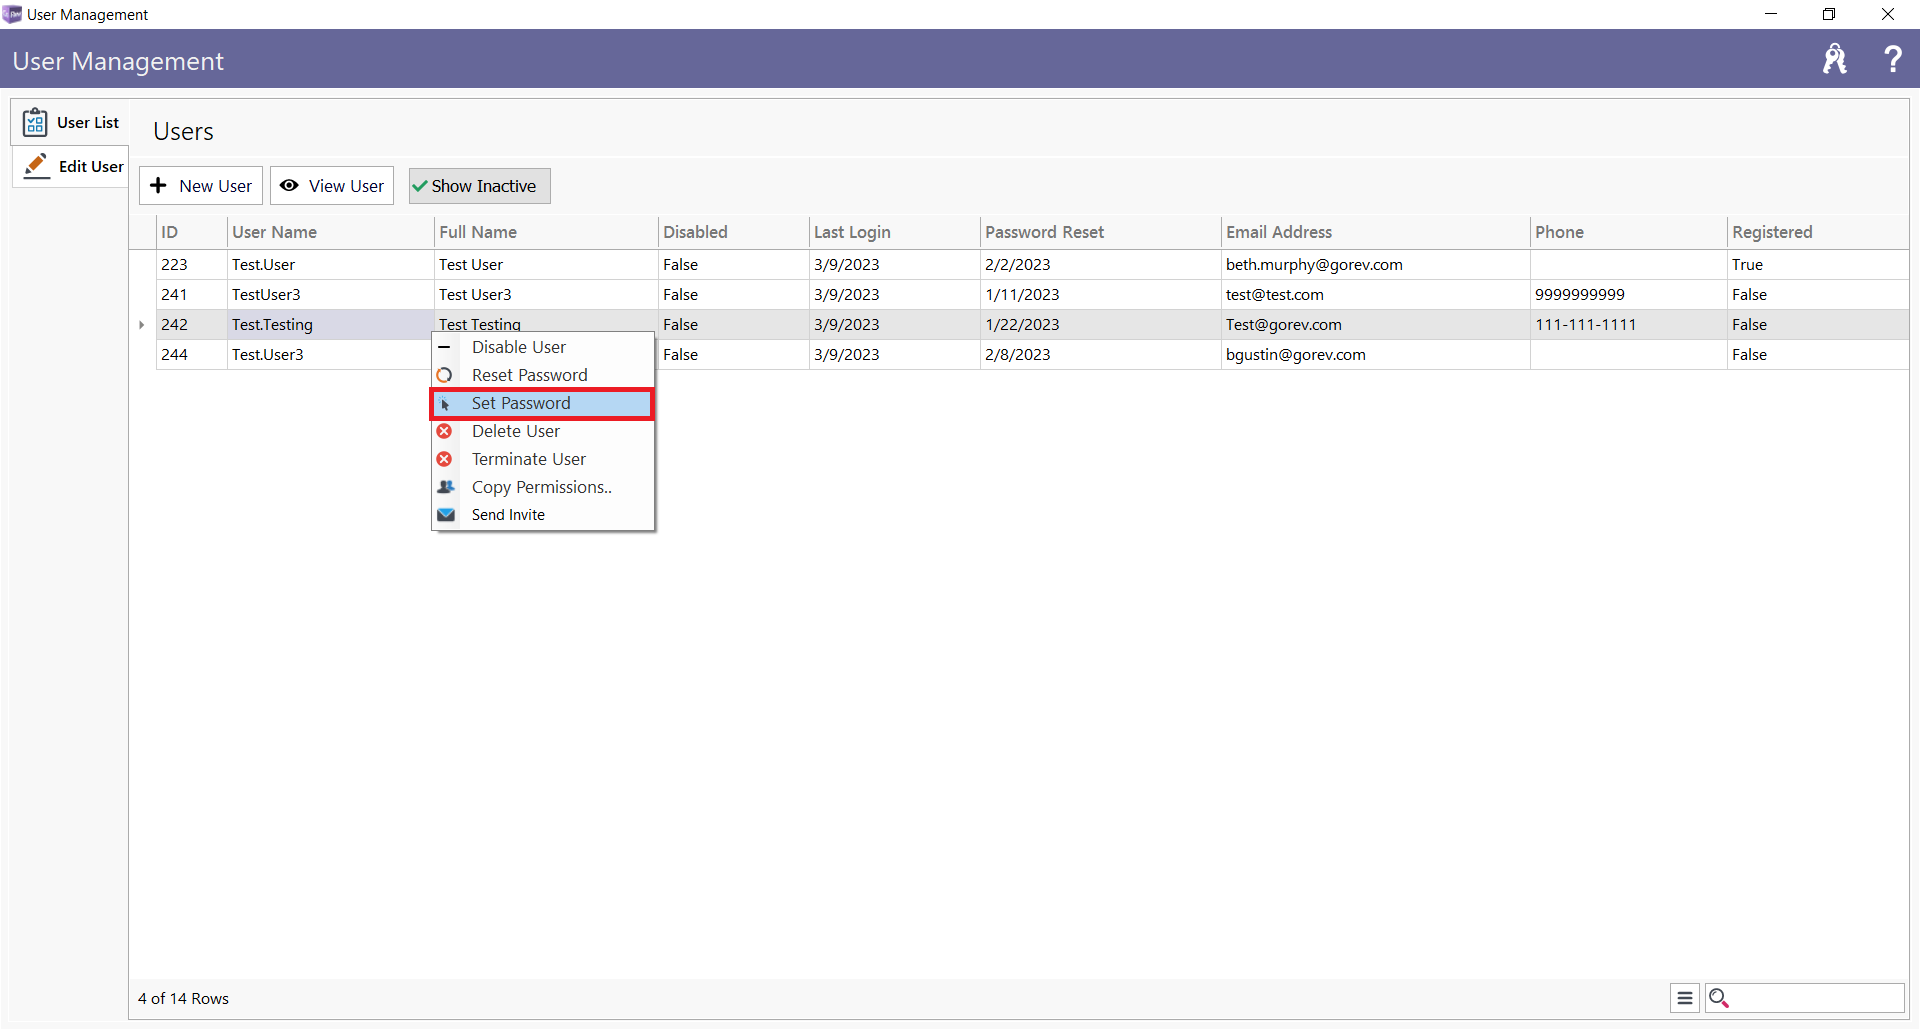This screenshot has width=1920, height=1029.
Task: Sort by the Password Reset column header
Action: 1100,232
